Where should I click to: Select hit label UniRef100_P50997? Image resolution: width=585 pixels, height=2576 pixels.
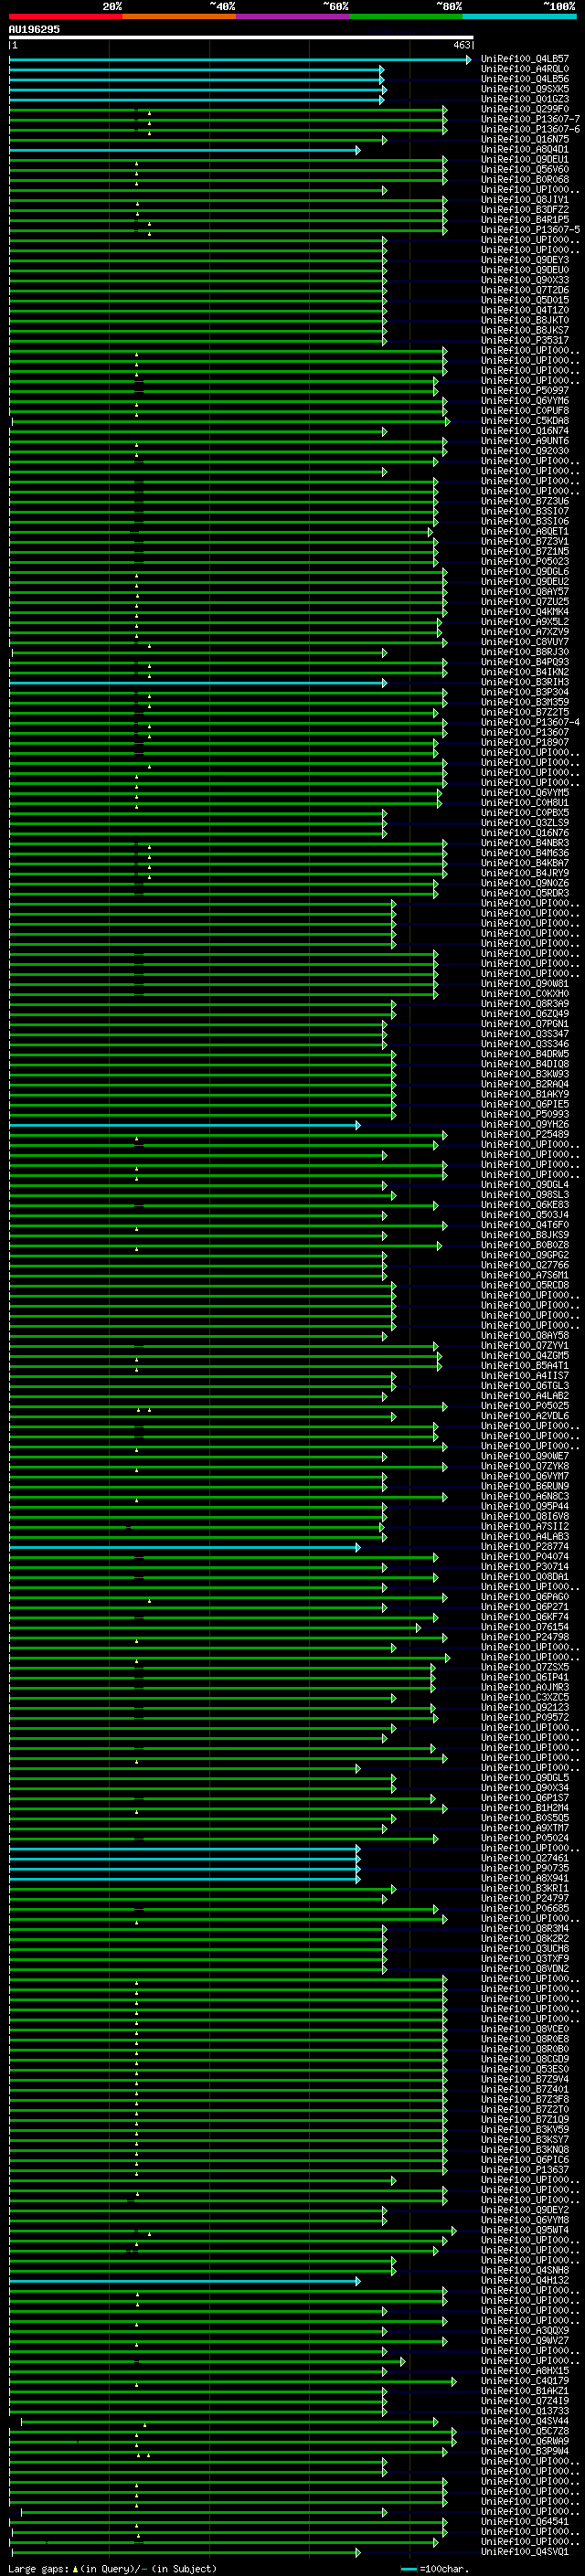[x=525, y=390]
